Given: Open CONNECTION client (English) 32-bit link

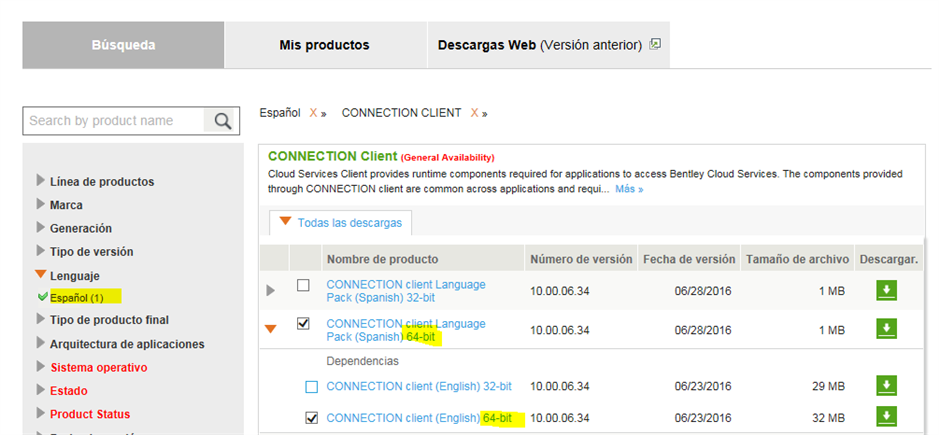Looking at the screenshot, I should 419,386.
